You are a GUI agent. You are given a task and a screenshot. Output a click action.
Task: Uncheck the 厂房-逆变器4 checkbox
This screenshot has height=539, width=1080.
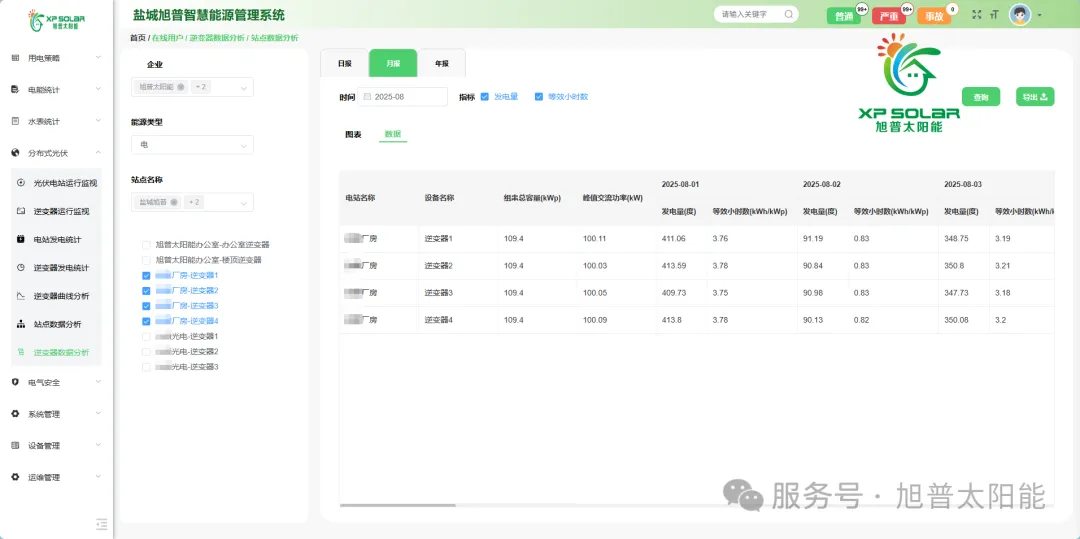(x=146, y=321)
